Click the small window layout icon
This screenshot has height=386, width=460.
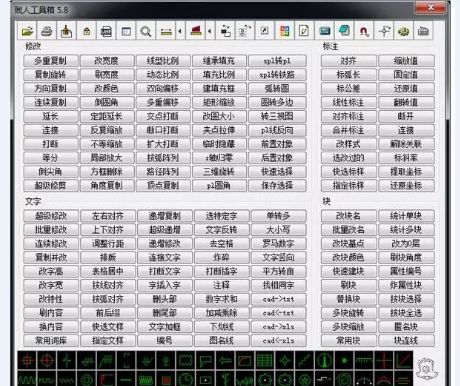point(126,31)
